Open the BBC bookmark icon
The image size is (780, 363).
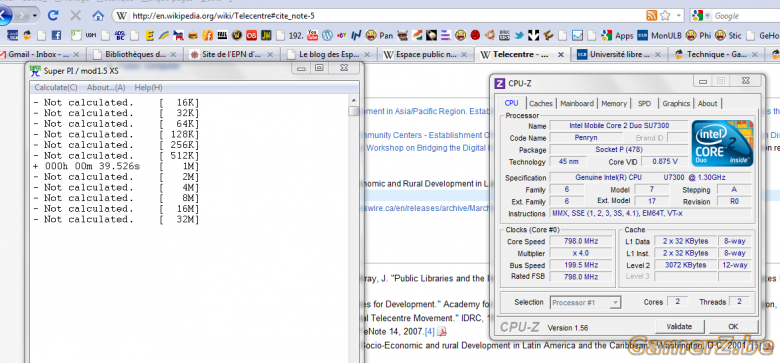[504, 35]
